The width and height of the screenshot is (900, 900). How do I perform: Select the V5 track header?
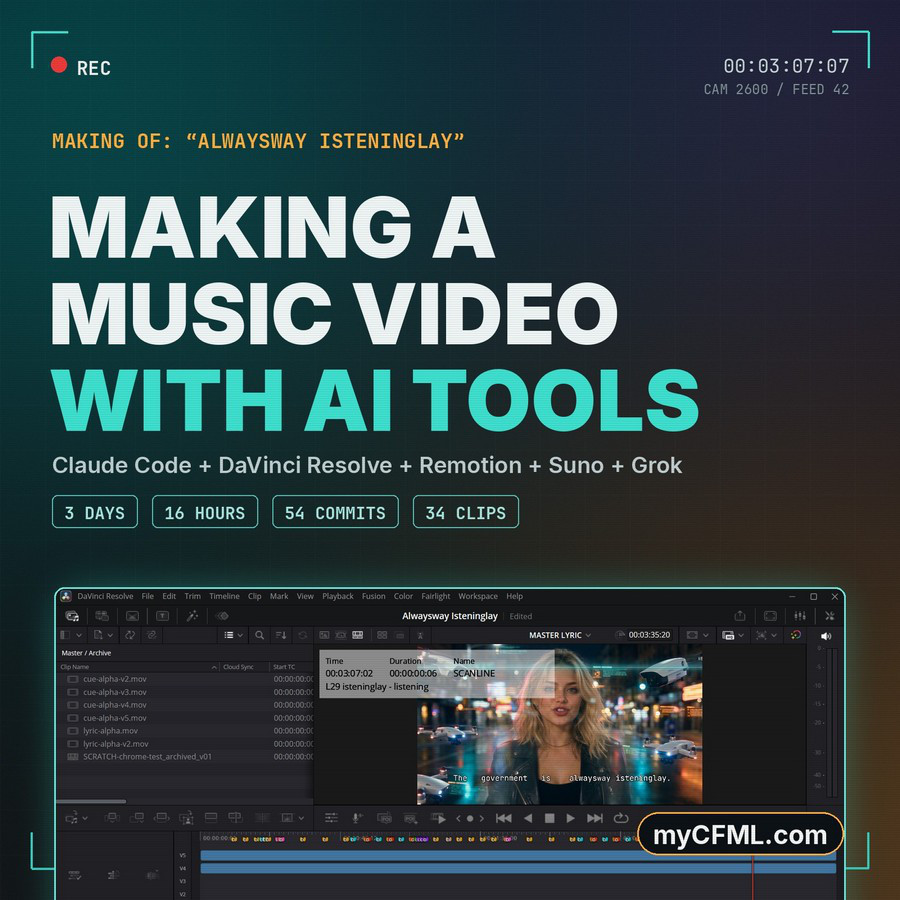[183, 855]
